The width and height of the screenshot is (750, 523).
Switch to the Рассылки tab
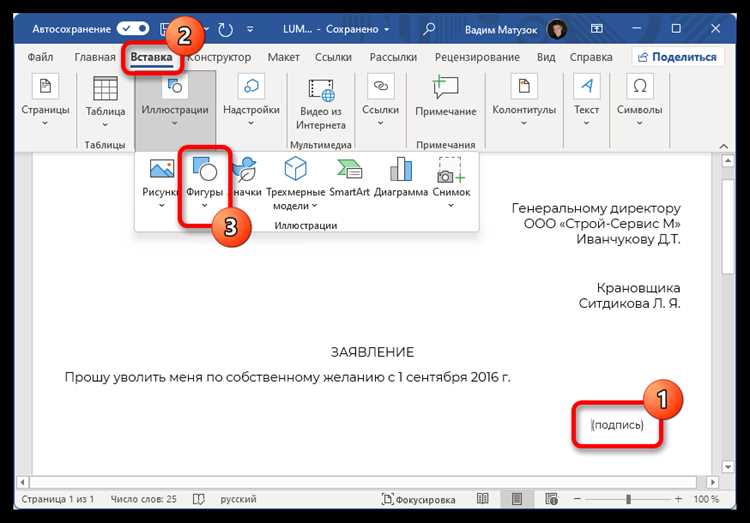[393, 57]
